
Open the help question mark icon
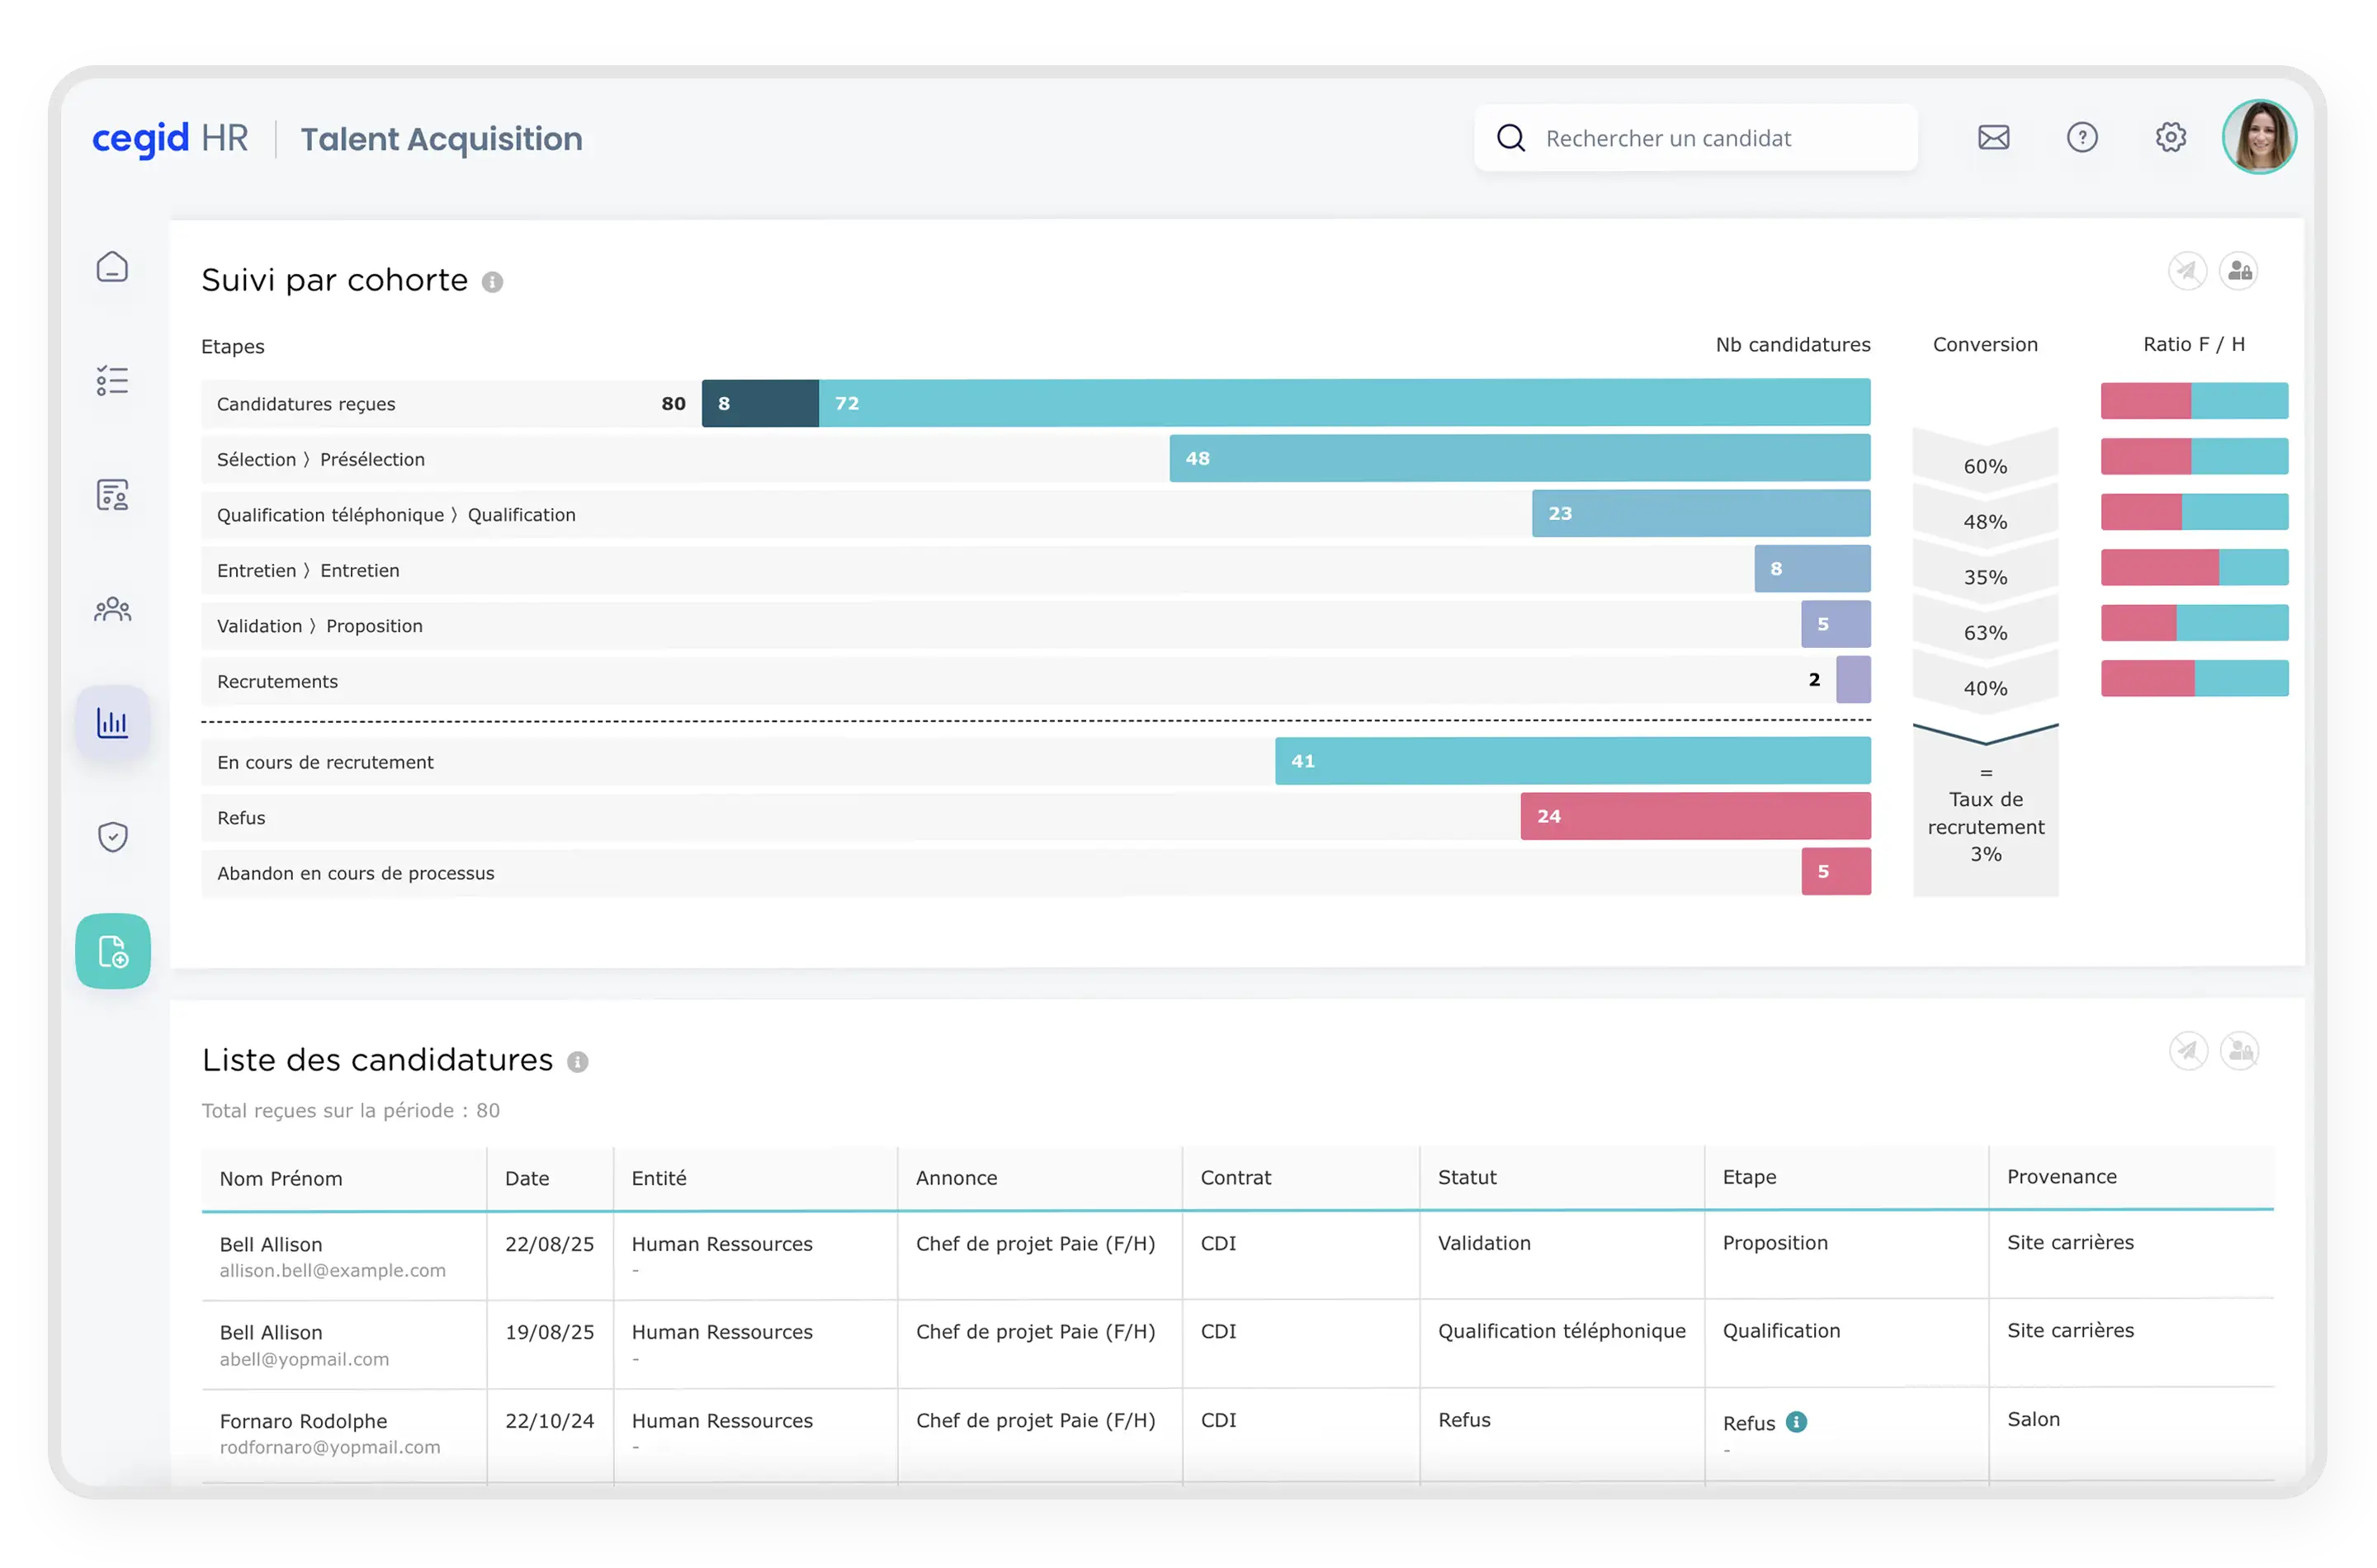click(2082, 138)
